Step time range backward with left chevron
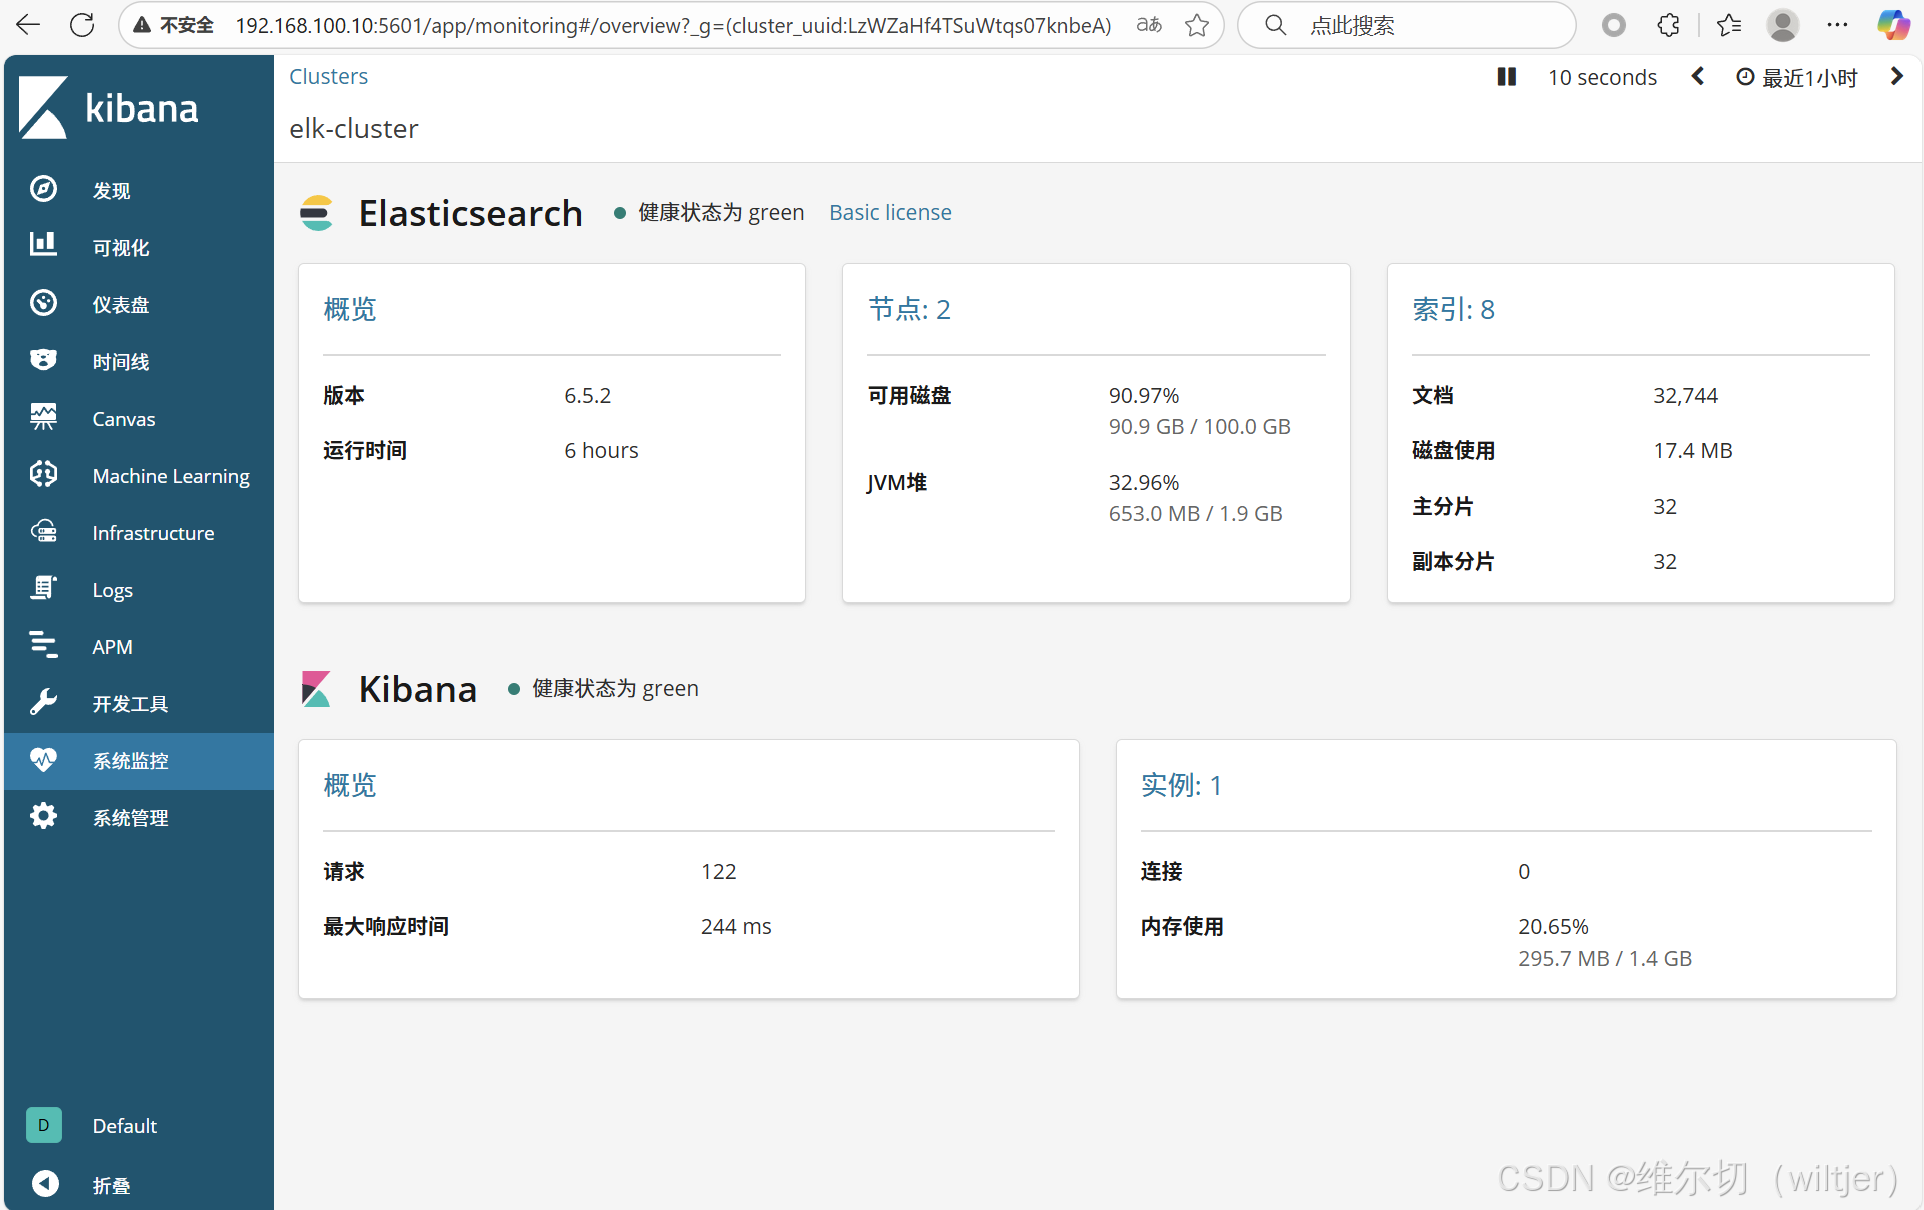Image resolution: width=1924 pixels, height=1210 pixels. (1697, 77)
